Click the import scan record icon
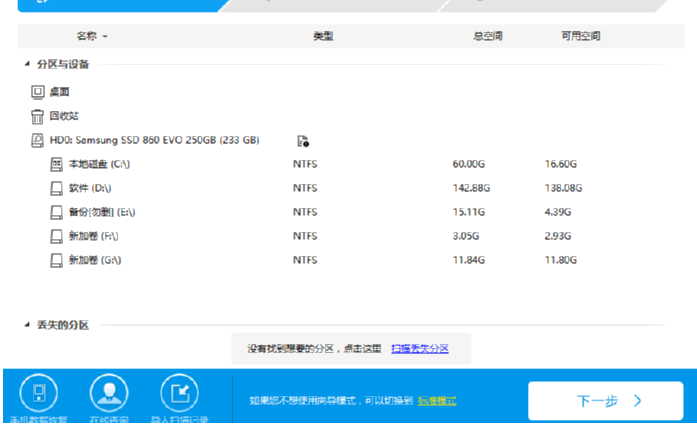 (180, 393)
